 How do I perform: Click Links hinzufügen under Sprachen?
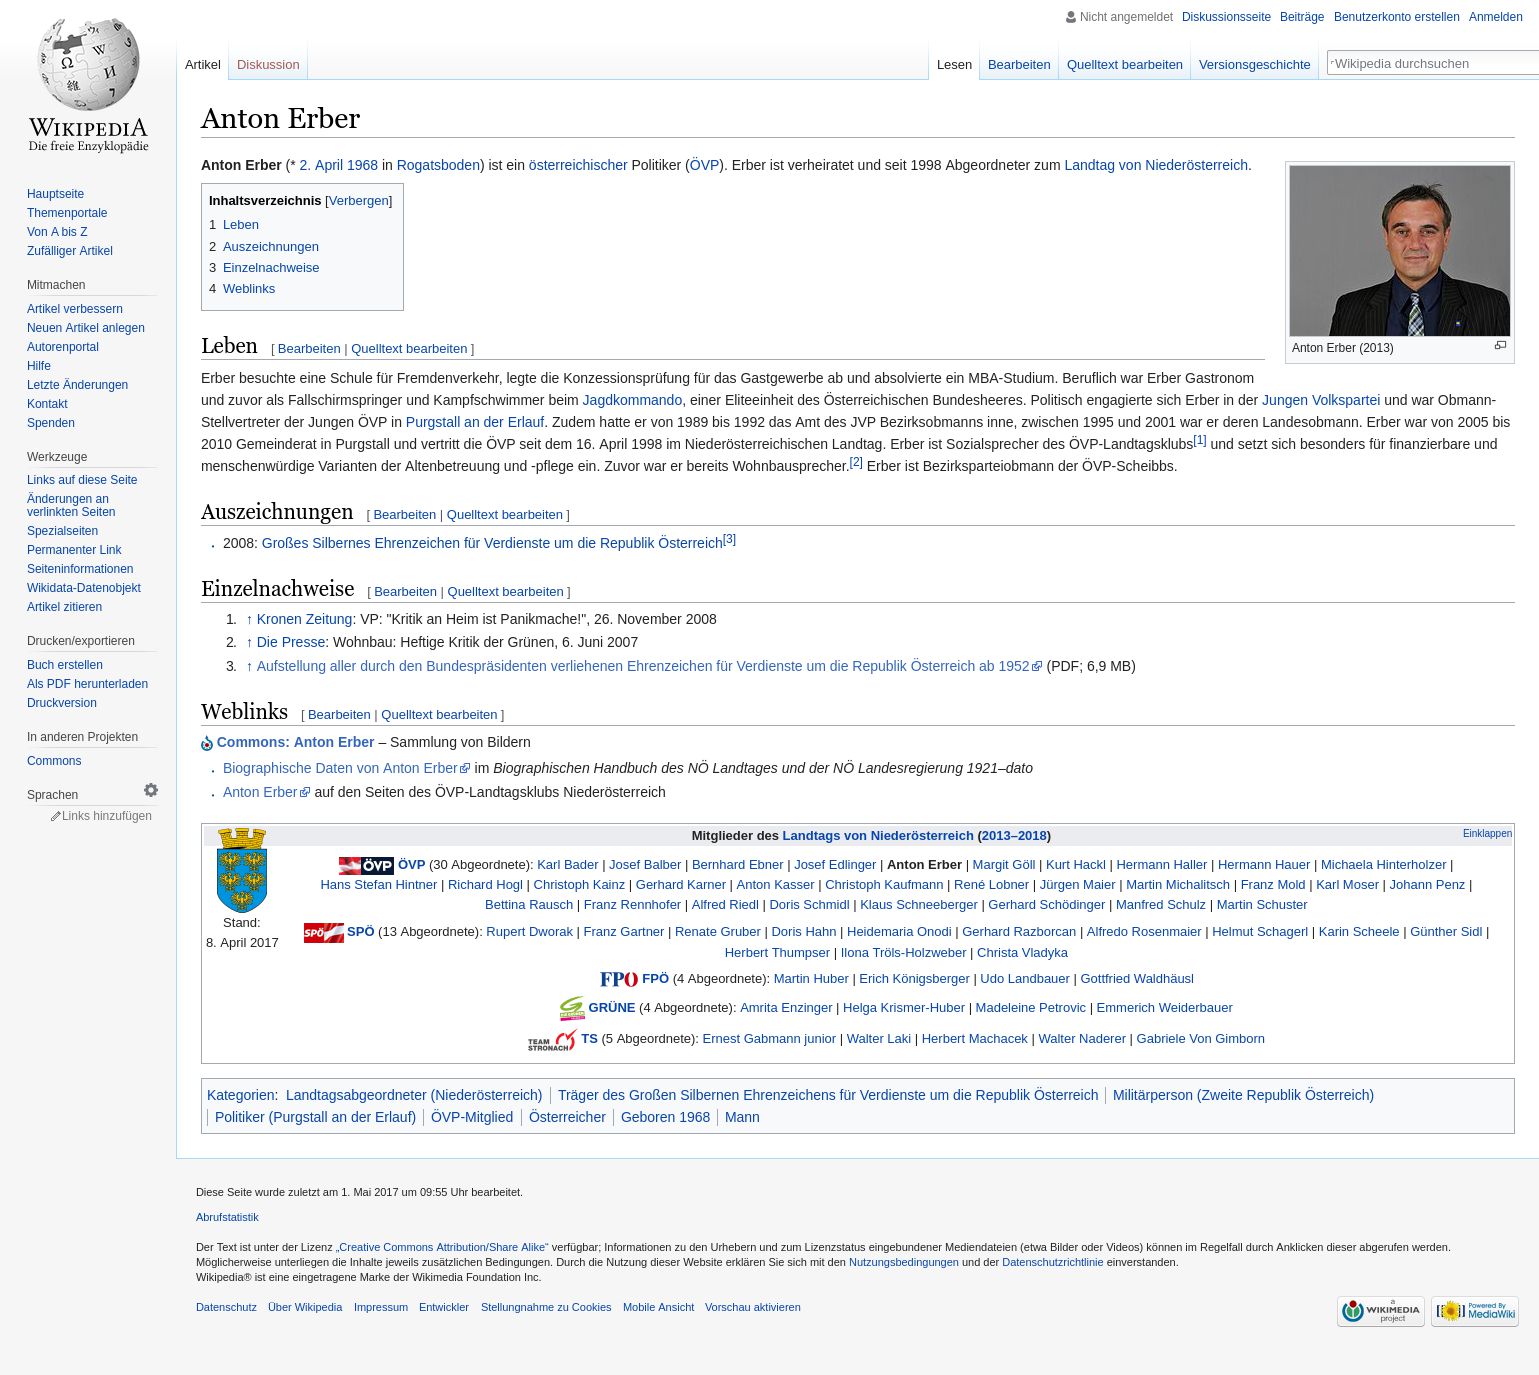tap(107, 816)
